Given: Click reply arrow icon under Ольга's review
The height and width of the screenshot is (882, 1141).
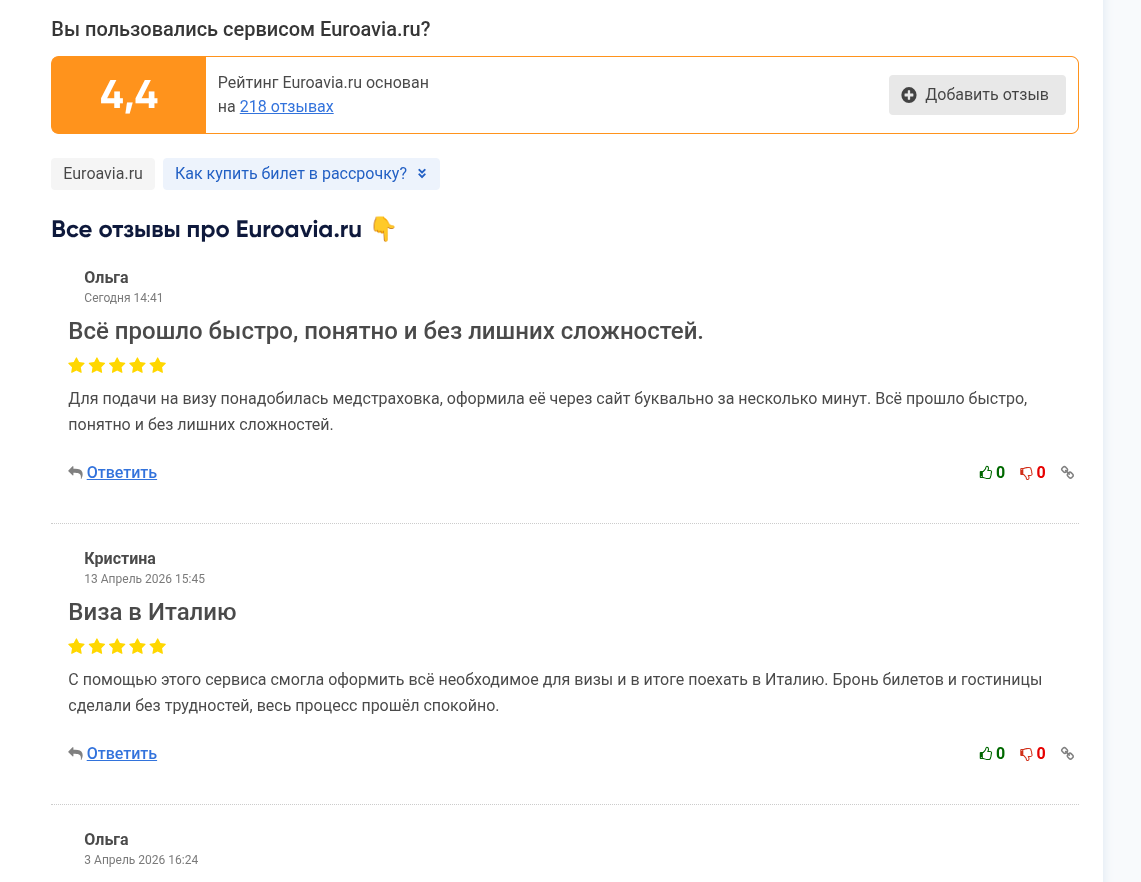Looking at the screenshot, I should click(75, 472).
